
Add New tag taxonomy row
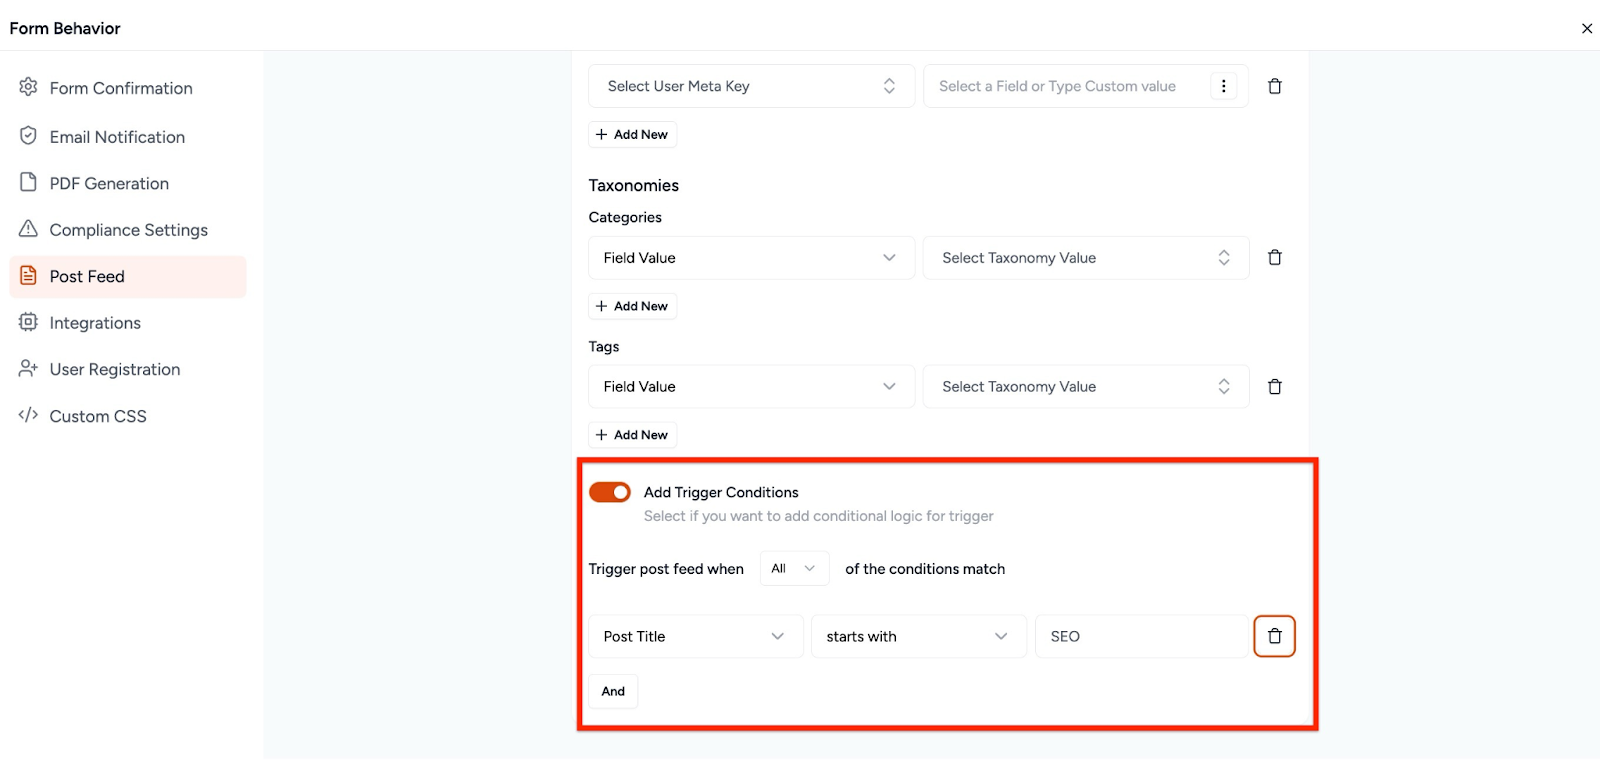(x=632, y=435)
